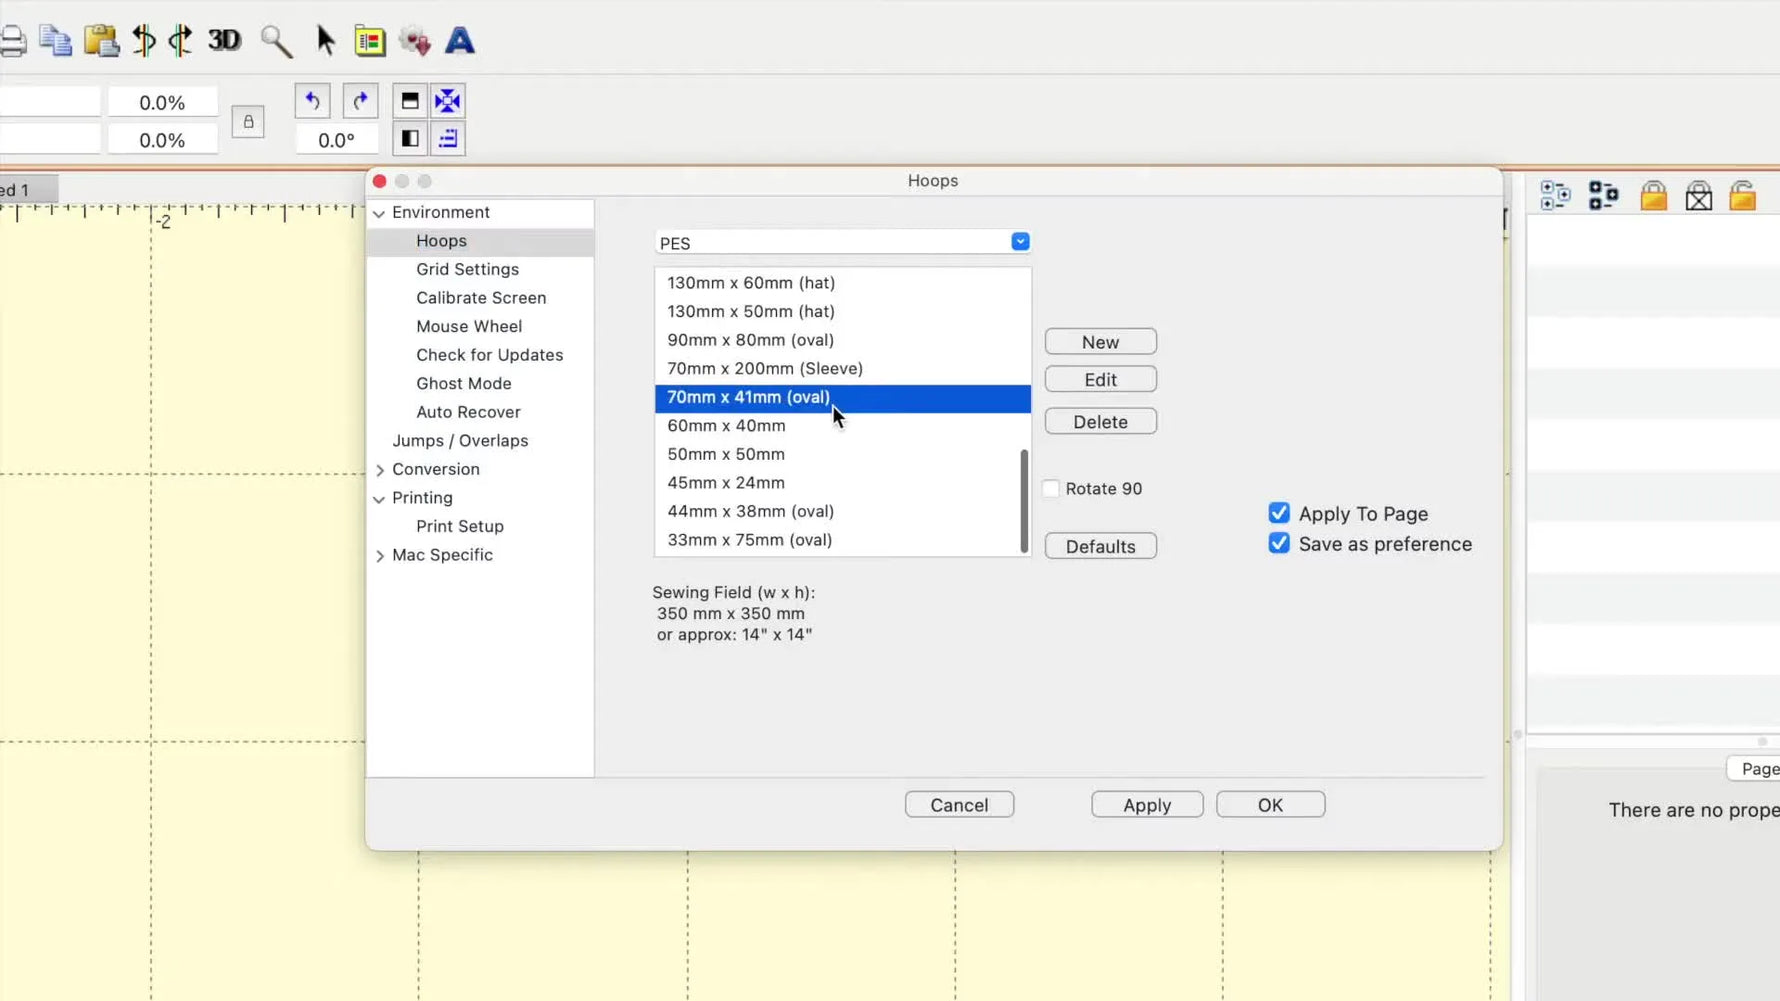Collapse the Environment tree section

(379, 213)
